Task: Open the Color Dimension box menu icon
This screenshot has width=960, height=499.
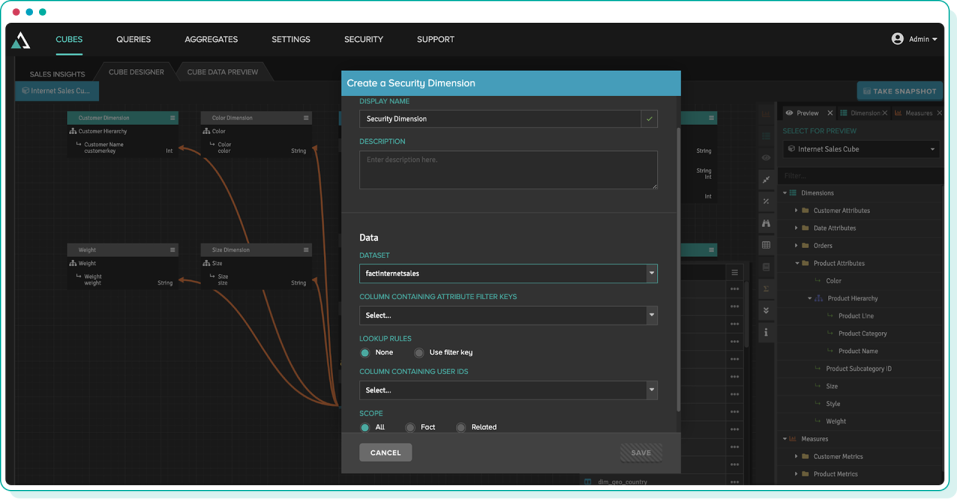Action: [x=306, y=118]
